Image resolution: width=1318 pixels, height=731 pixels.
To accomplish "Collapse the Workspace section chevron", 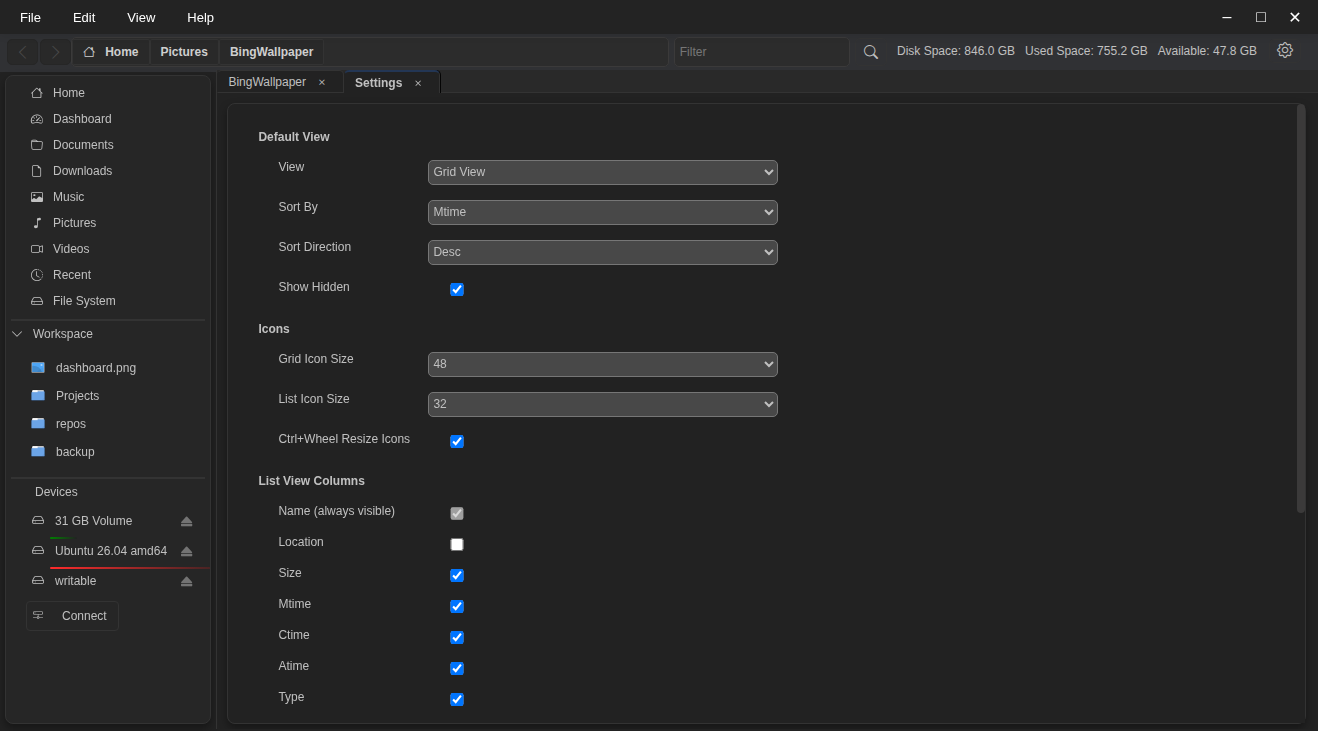I will pos(17,334).
